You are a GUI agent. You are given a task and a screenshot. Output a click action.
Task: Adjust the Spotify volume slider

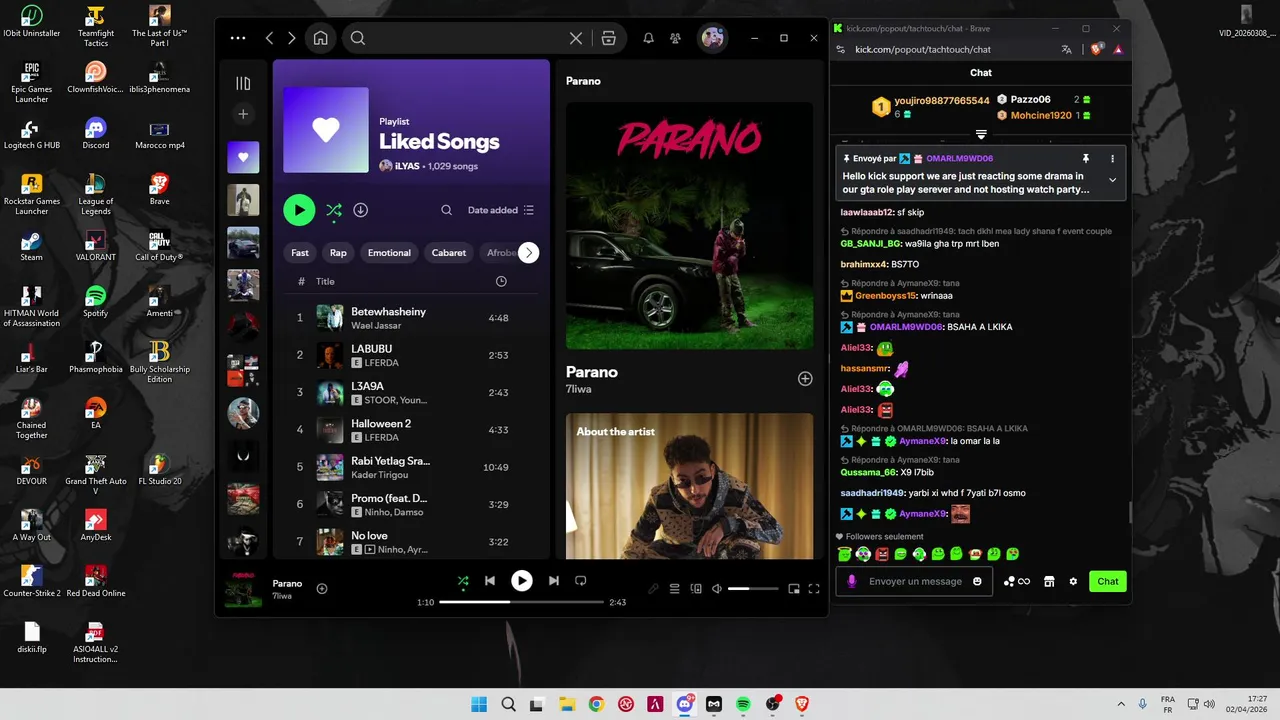coord(752,589)
